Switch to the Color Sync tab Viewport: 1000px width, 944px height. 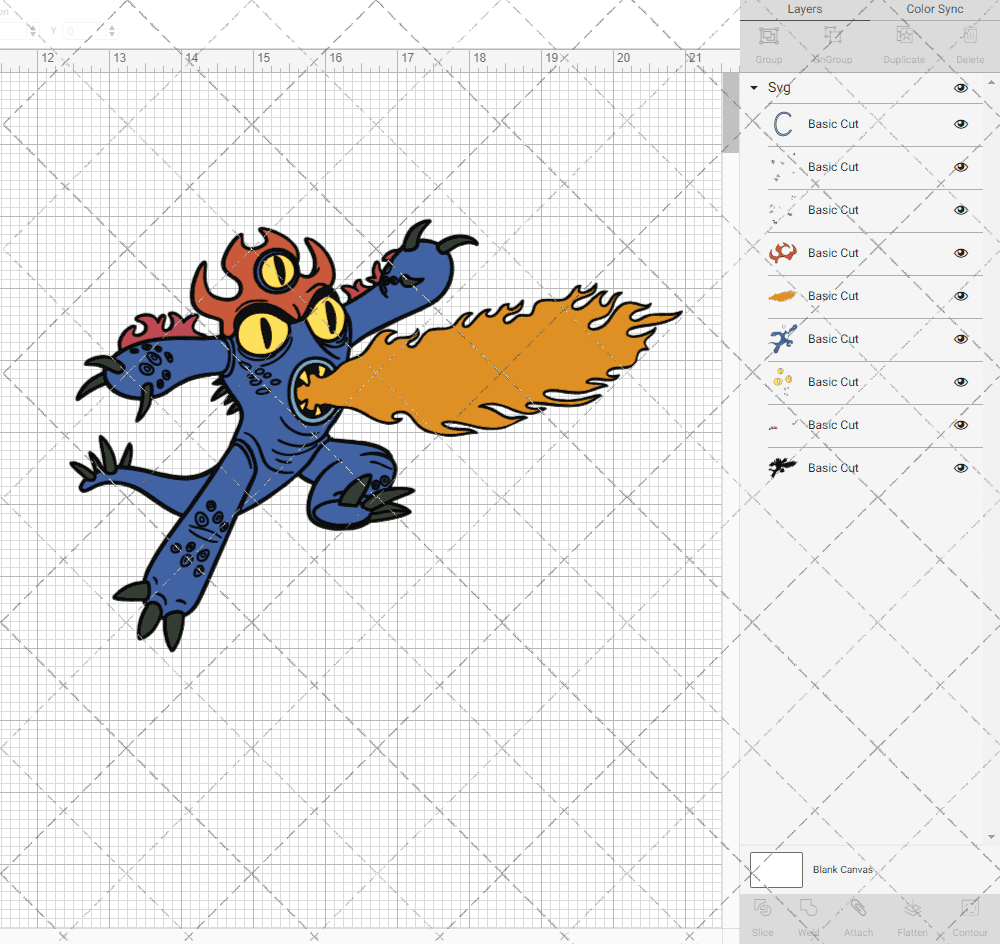(x=934, y=10)
